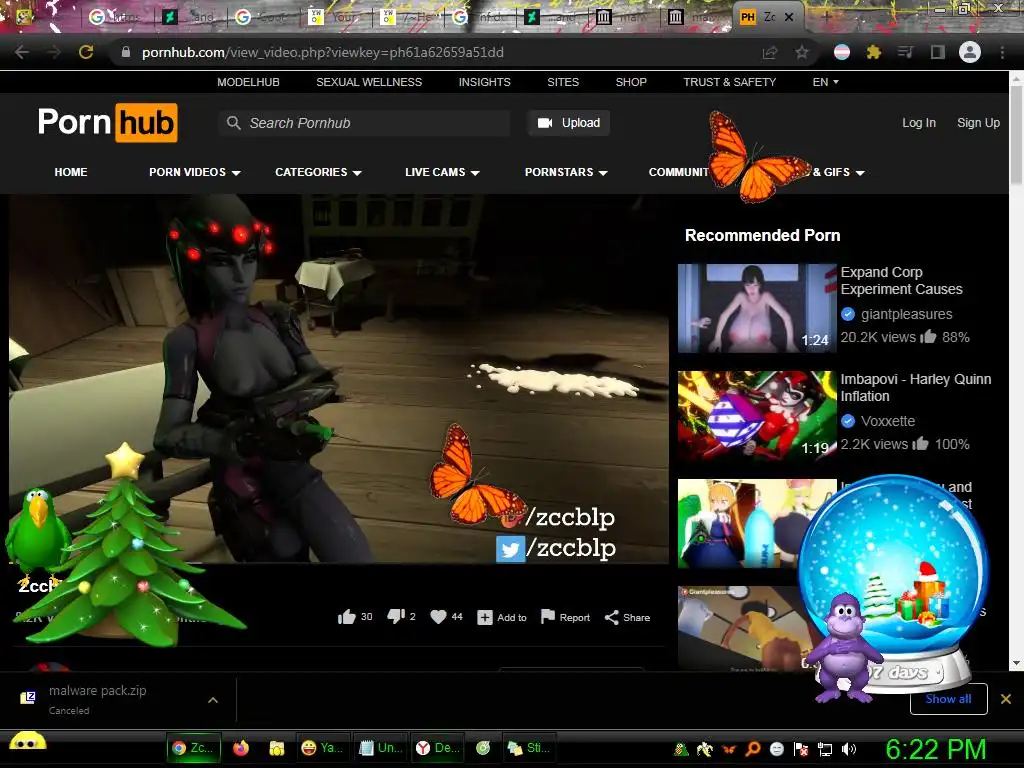This screenshot has width=1024, height=768.
Task: Close the active browser tab
Action: (789, 17)
